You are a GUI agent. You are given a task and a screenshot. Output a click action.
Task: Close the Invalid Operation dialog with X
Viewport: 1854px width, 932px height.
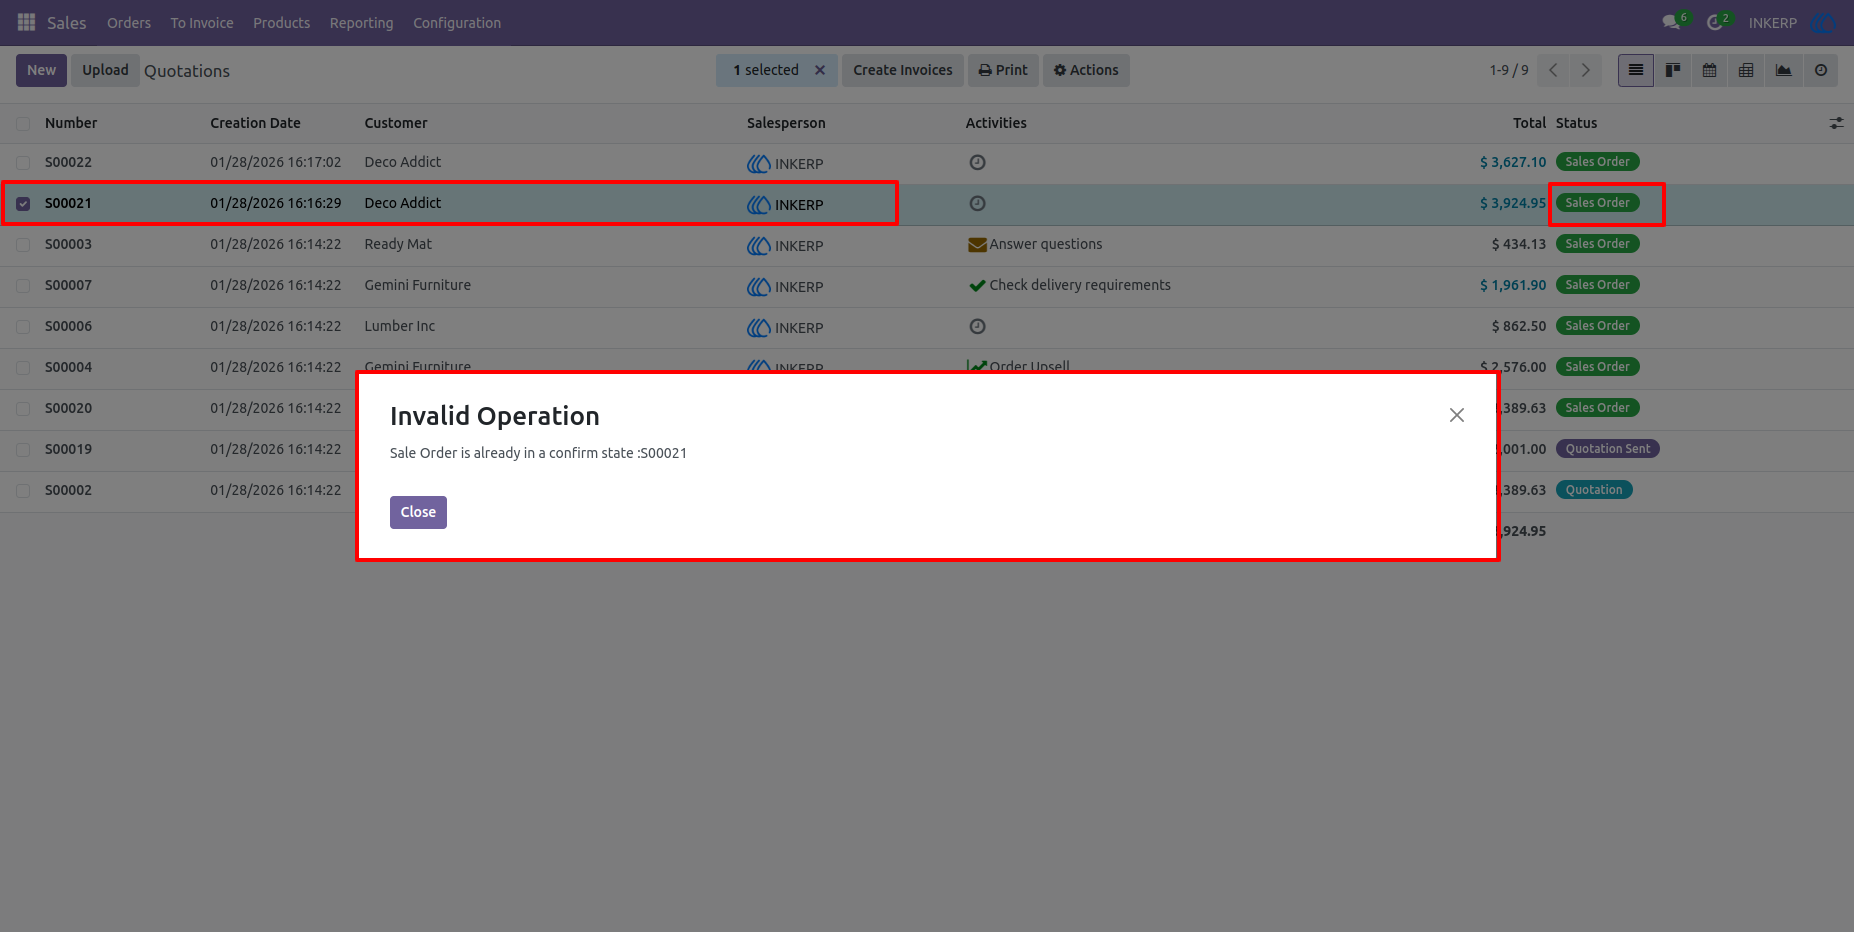pyautogui.click(x=1457, y=415)
